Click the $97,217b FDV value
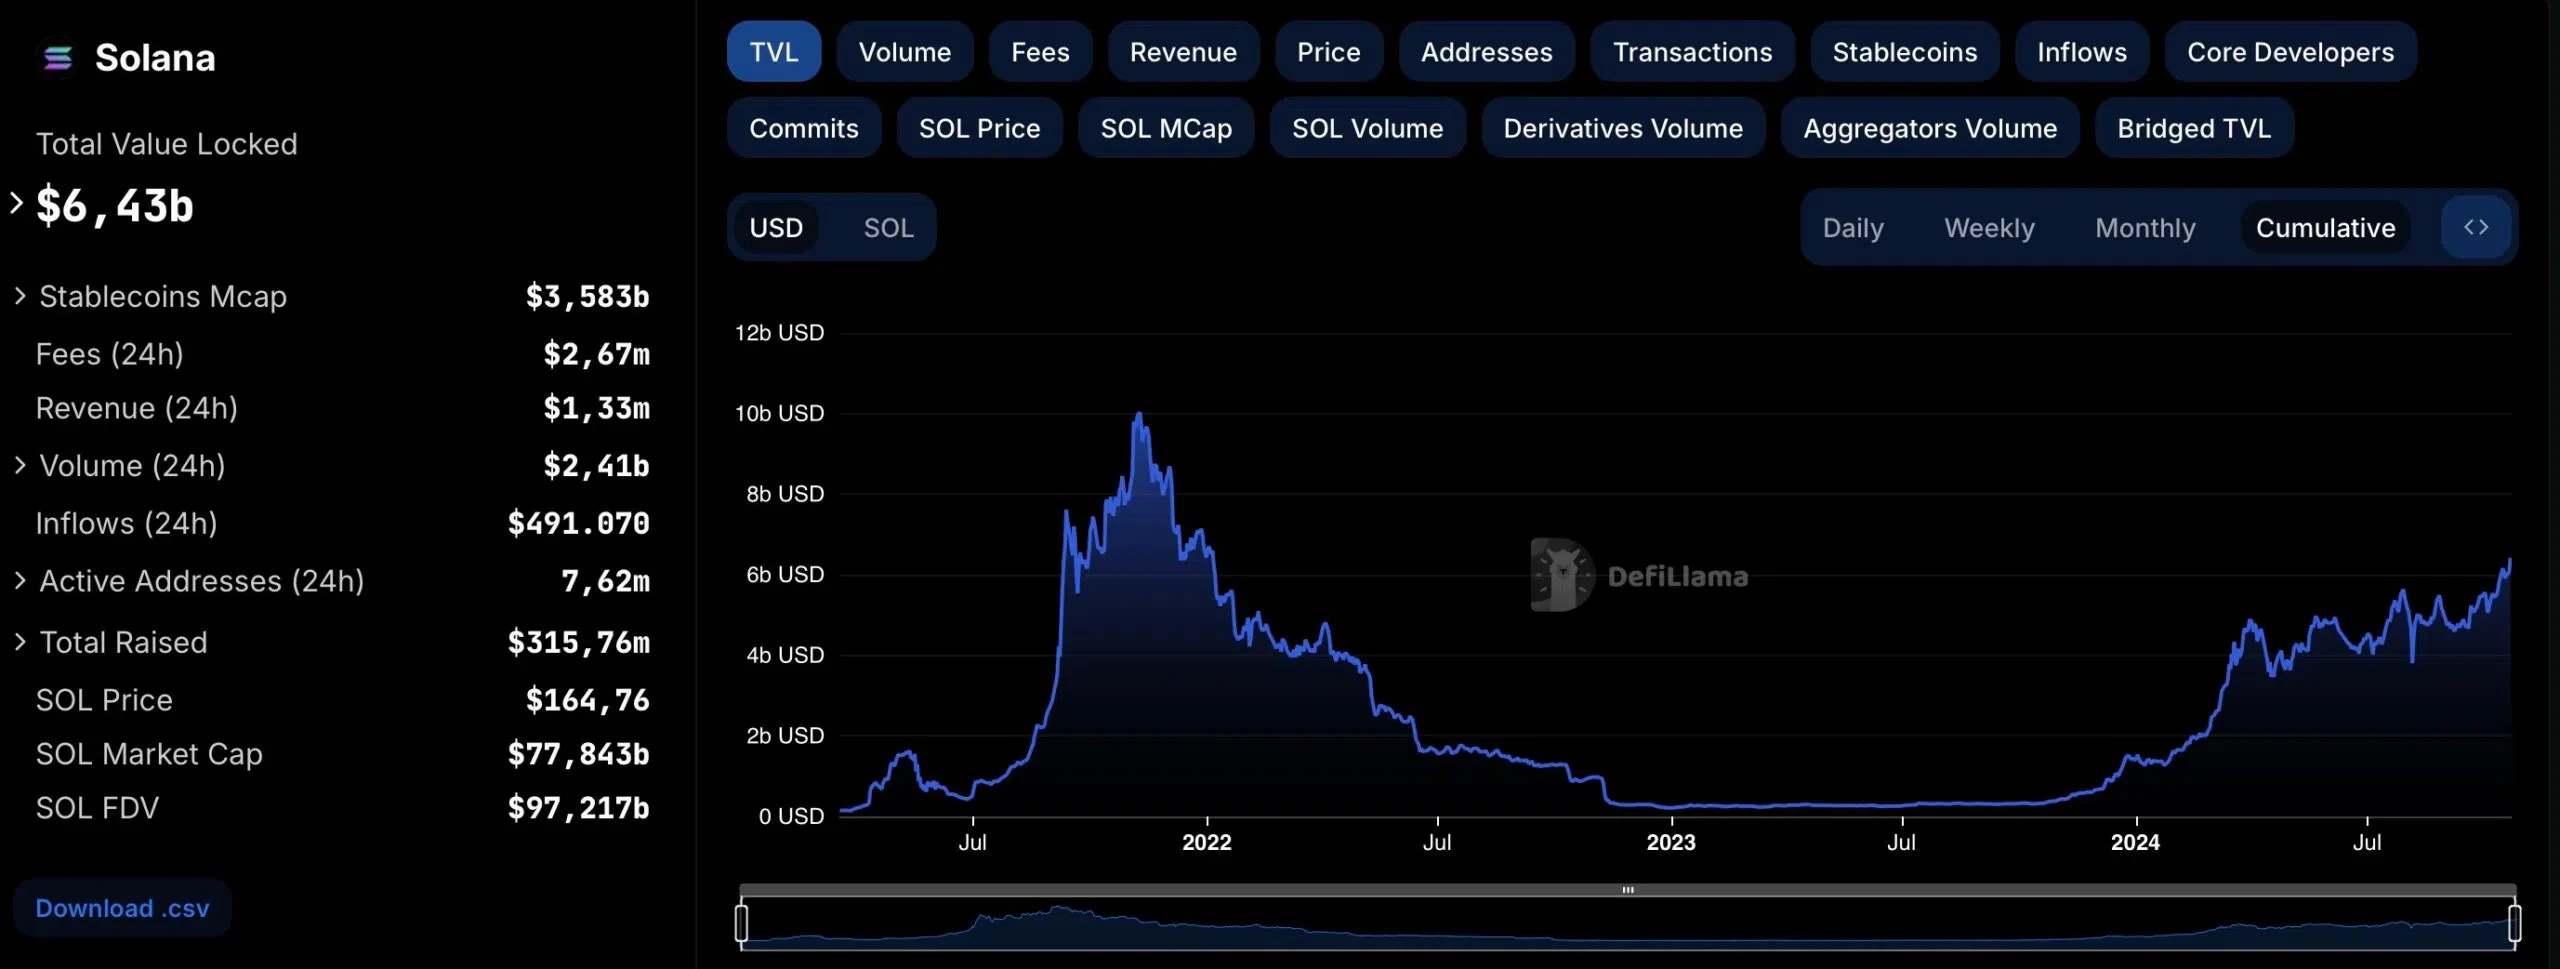The width and height of the screenshot is (2560, 969). [x=579, y=808]
